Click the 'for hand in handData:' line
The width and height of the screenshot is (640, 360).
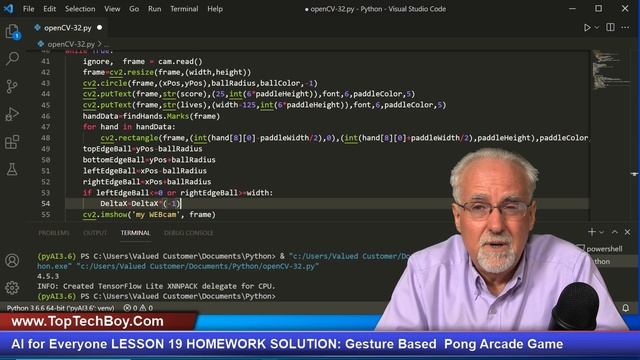pyautogui.click(x=129, y=127)
